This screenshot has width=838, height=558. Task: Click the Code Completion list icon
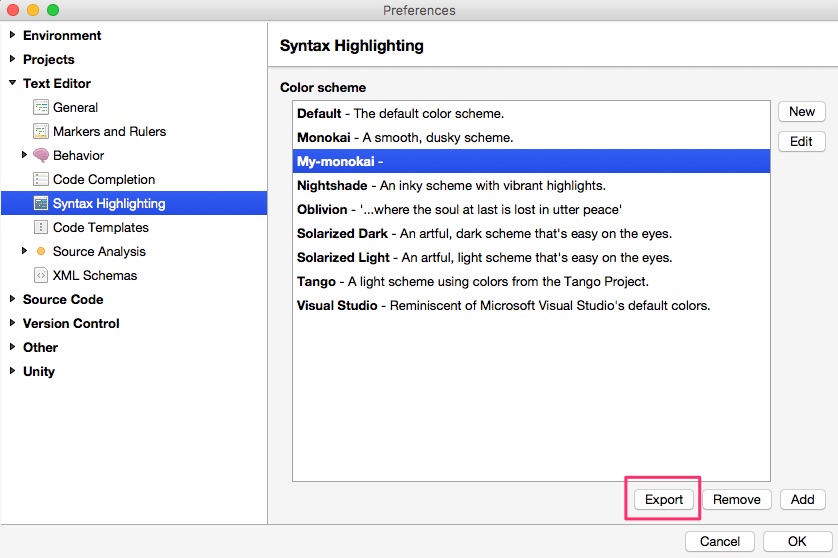(41, 180)
